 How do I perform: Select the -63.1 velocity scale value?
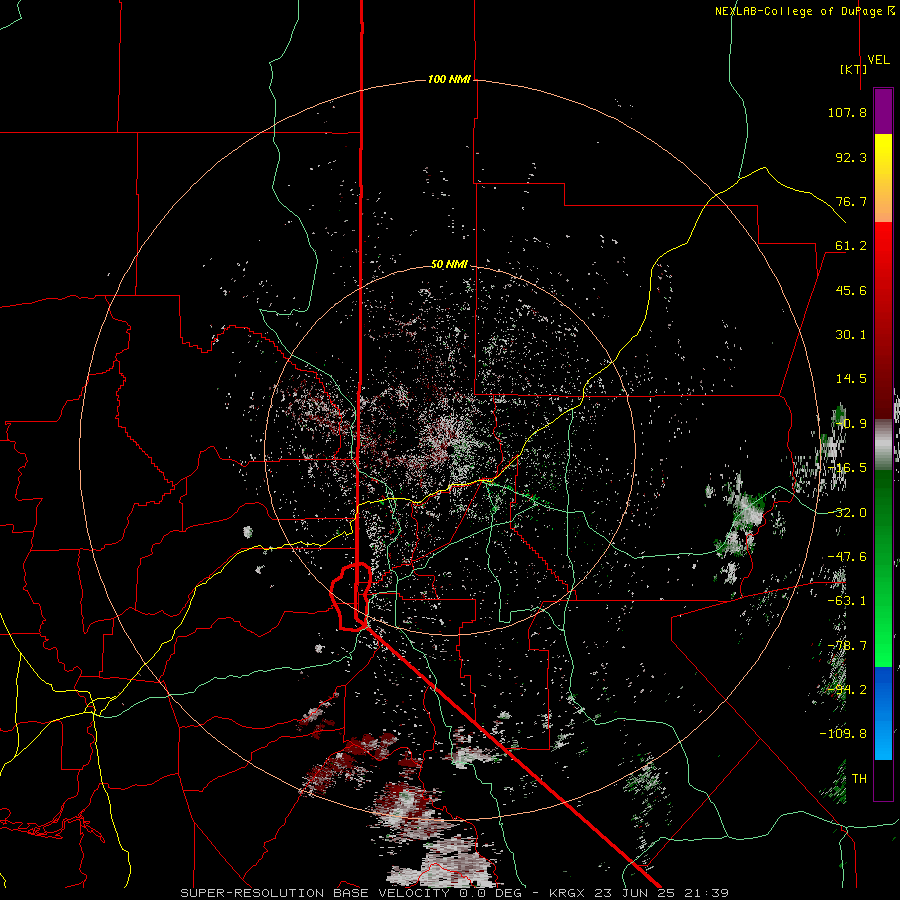click(x=847, y=601)
